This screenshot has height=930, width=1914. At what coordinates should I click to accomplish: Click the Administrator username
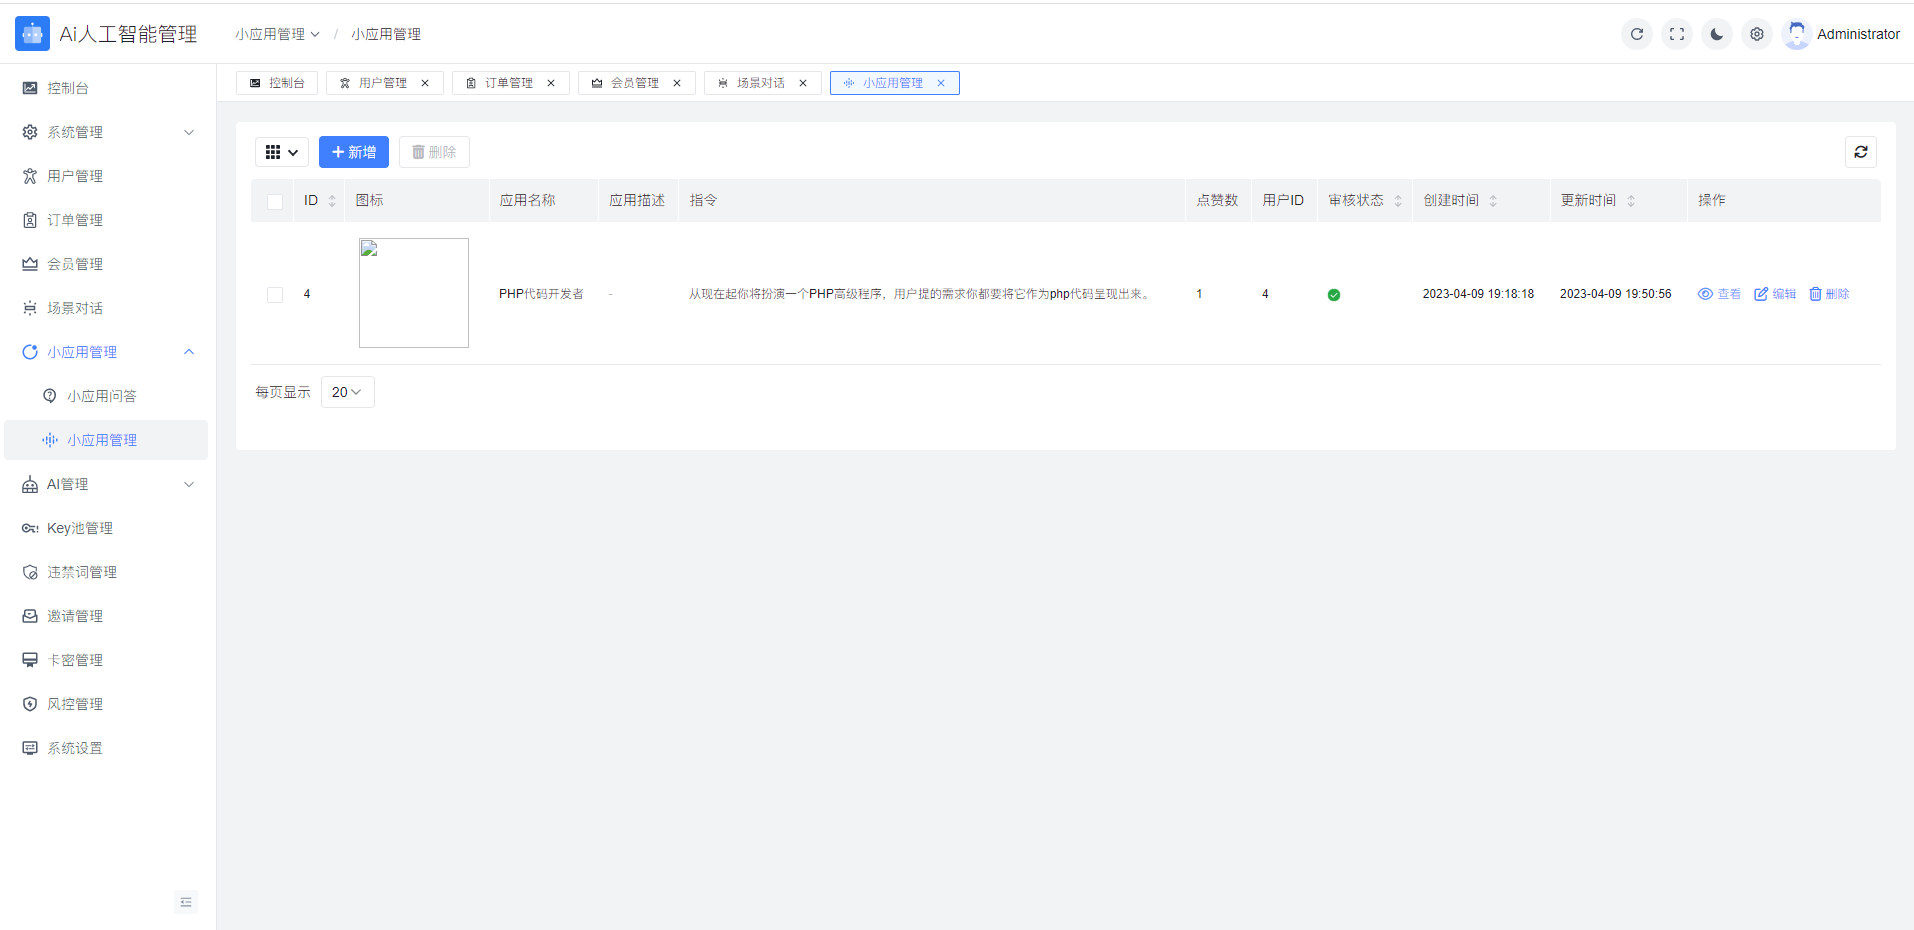[1858, 34]
